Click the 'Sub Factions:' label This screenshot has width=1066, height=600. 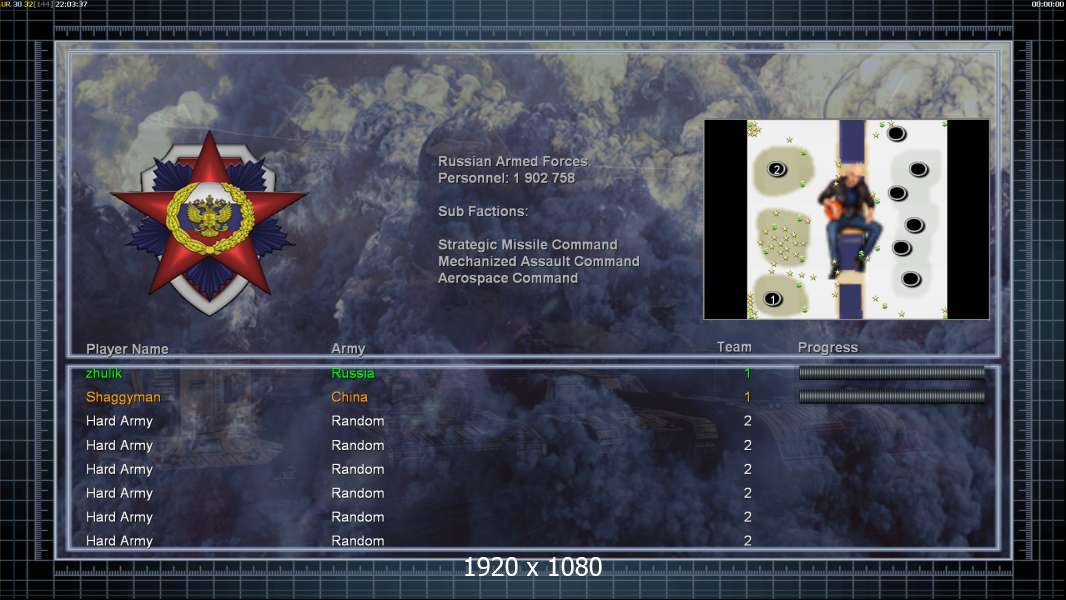[x=483, y=211]
